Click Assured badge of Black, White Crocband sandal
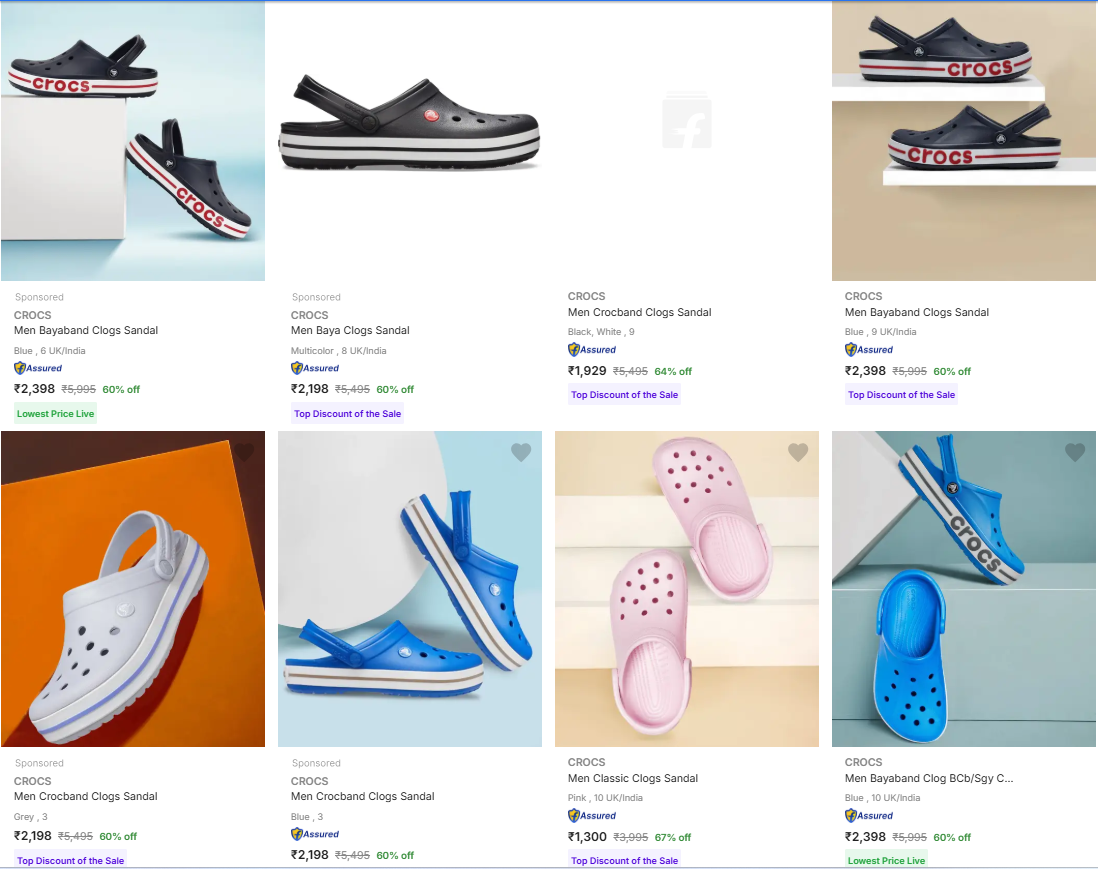Screen dimensions: 1098x869 tap(592, 350)
